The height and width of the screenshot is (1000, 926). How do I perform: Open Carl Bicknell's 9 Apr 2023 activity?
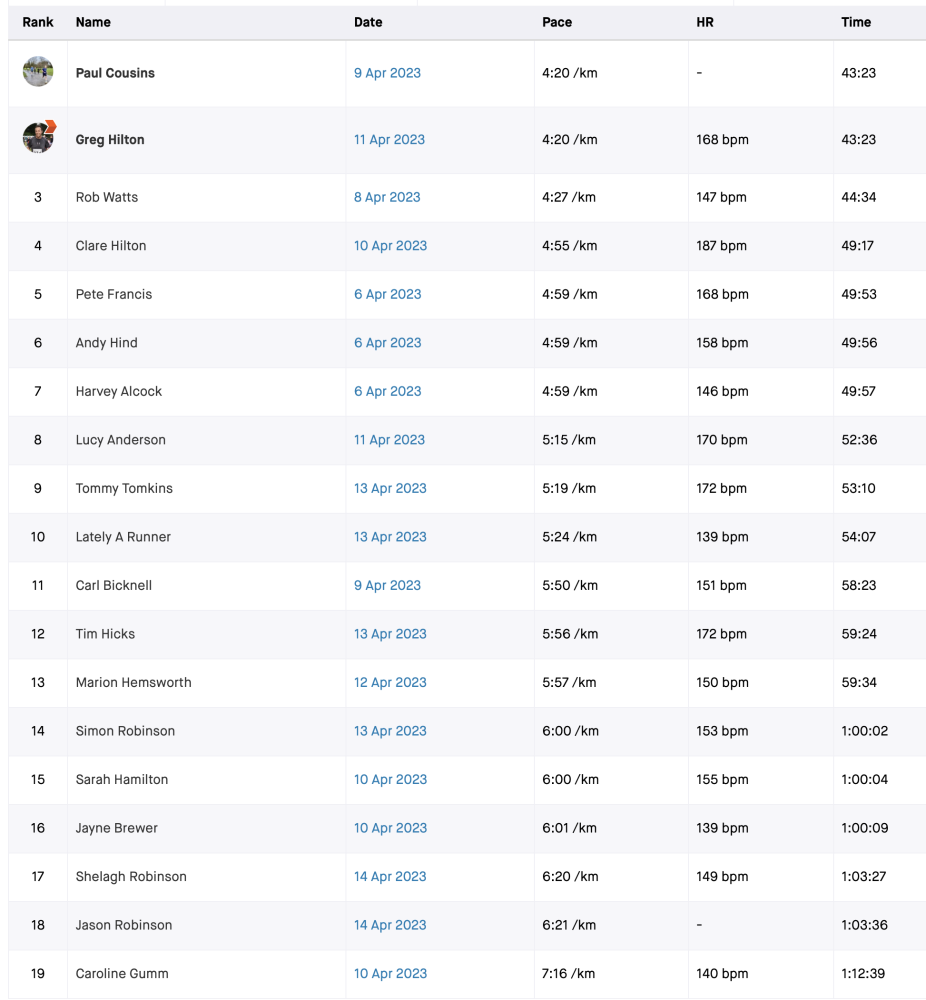tap(387, 585)
